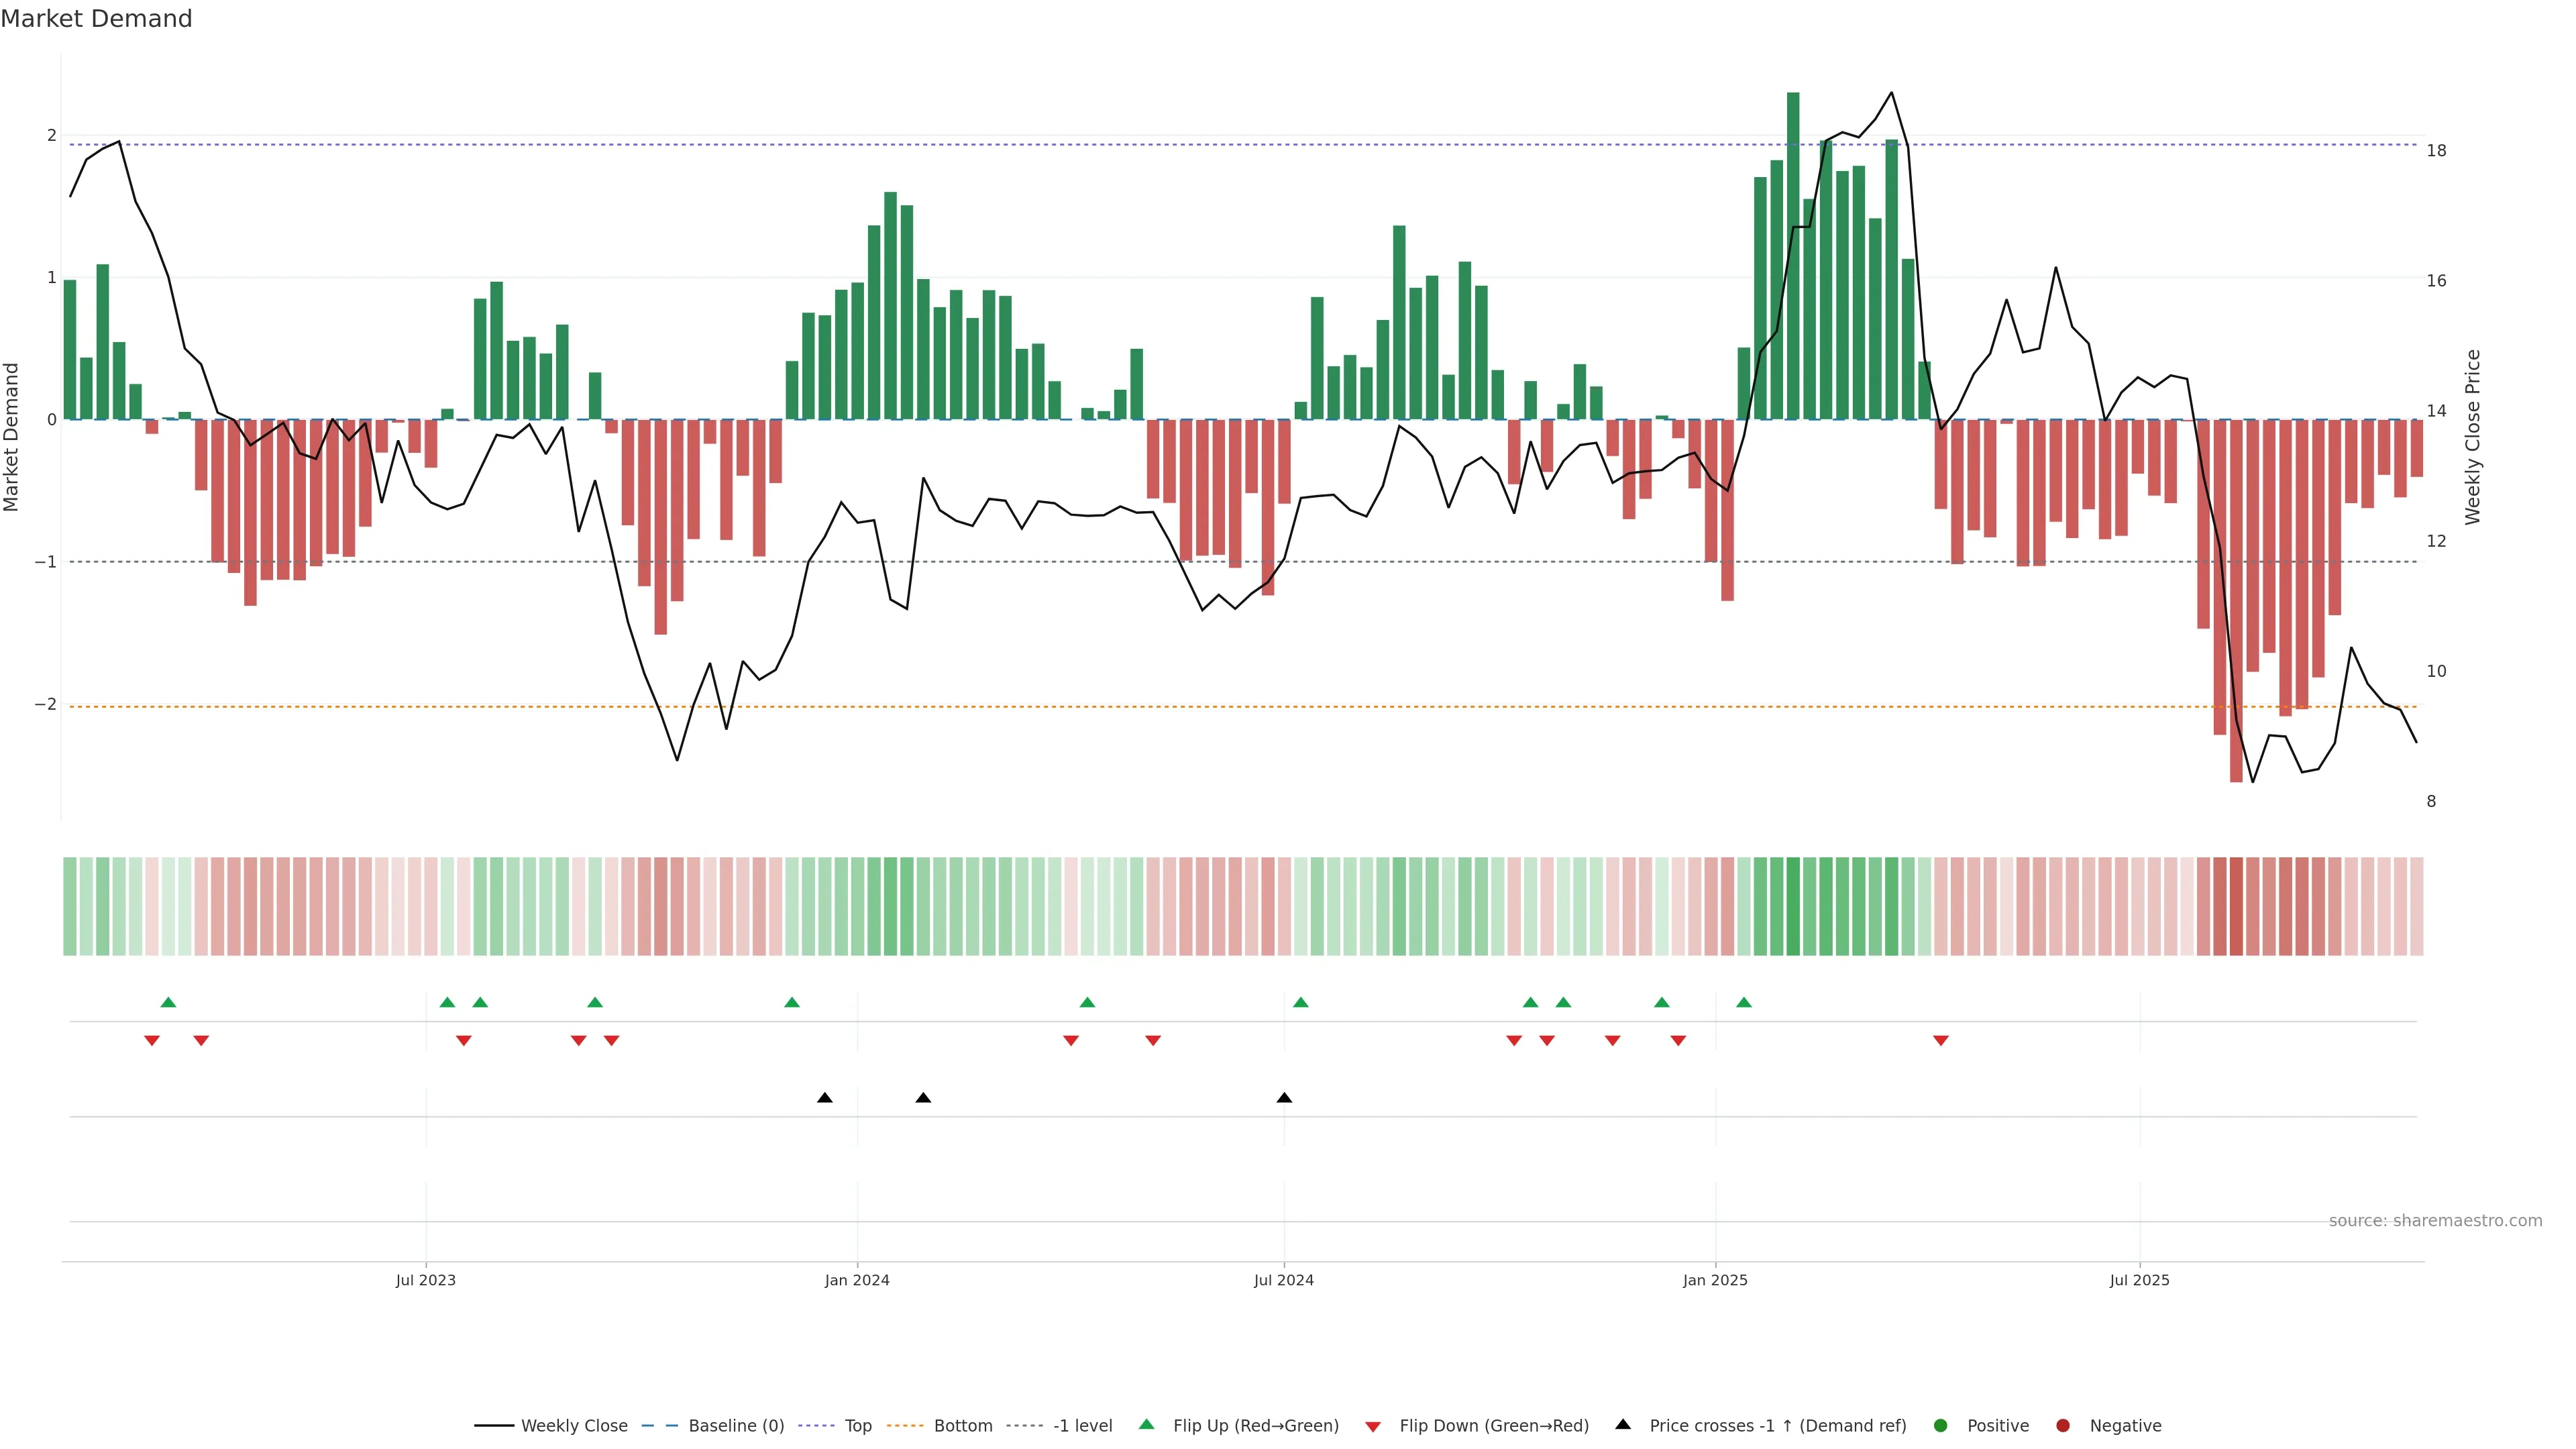Image resolution: width=2576 pixels, height=1449 pixels.
Task: Click the first black price-cross marker
Action: (824, 1098)
